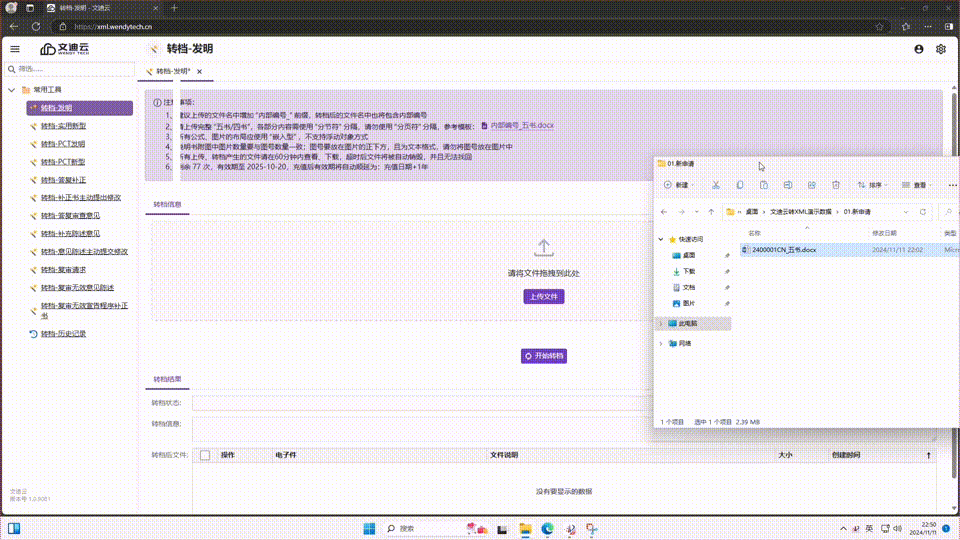
Task: Collapse the 常用工具 tree folder
Action: (12, 90)
